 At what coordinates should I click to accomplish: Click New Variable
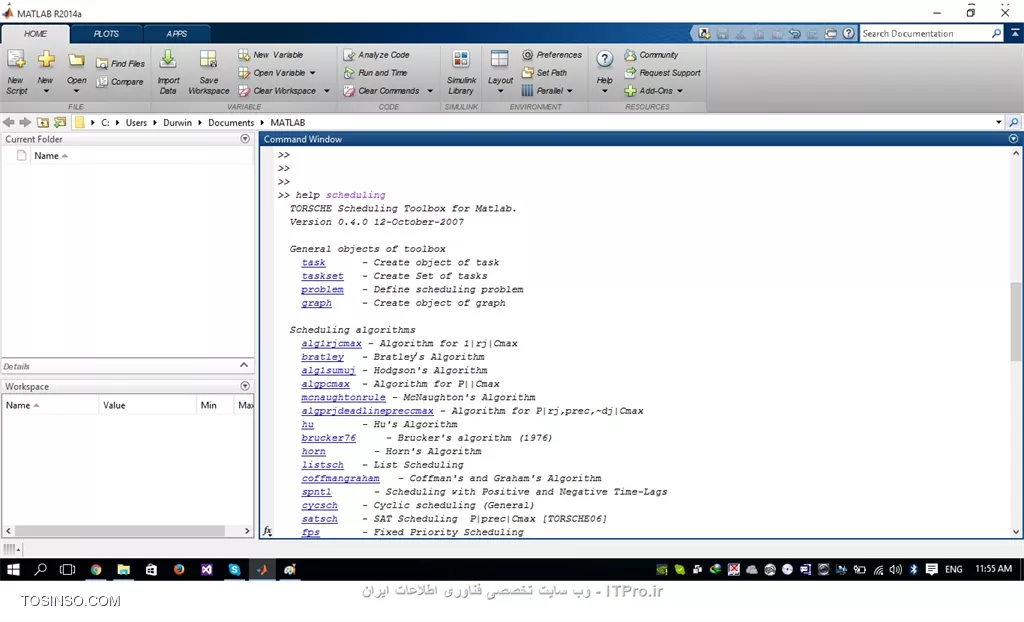[271, 55]
